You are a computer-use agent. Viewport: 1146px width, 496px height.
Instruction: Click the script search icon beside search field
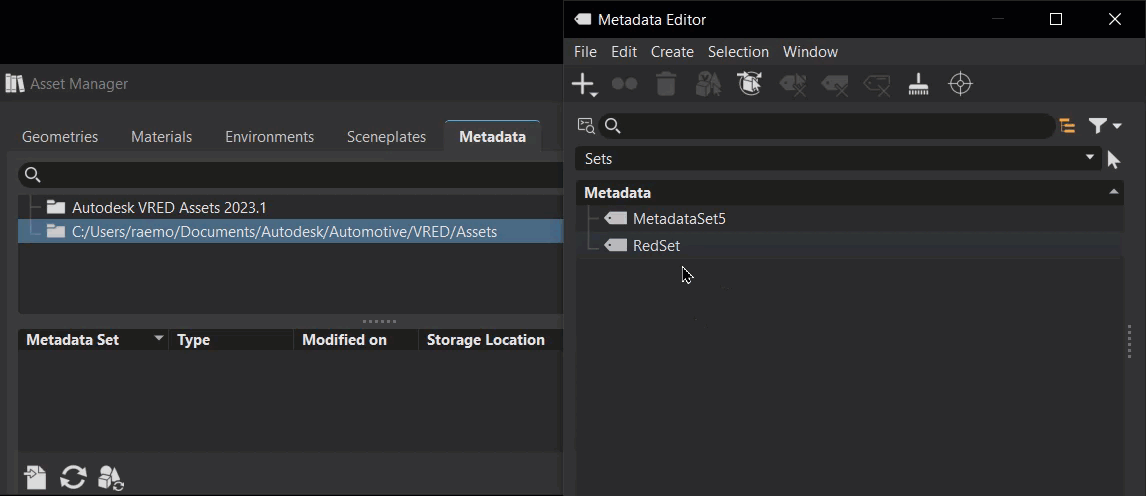pos(586,126)
